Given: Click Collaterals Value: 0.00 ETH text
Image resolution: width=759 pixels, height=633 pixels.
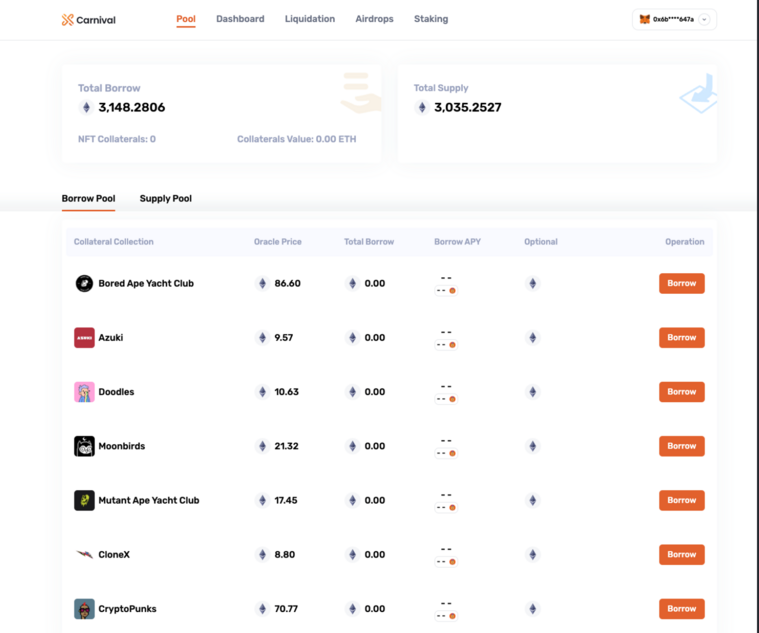Looking at the screenshot, I should coord(296,139).
